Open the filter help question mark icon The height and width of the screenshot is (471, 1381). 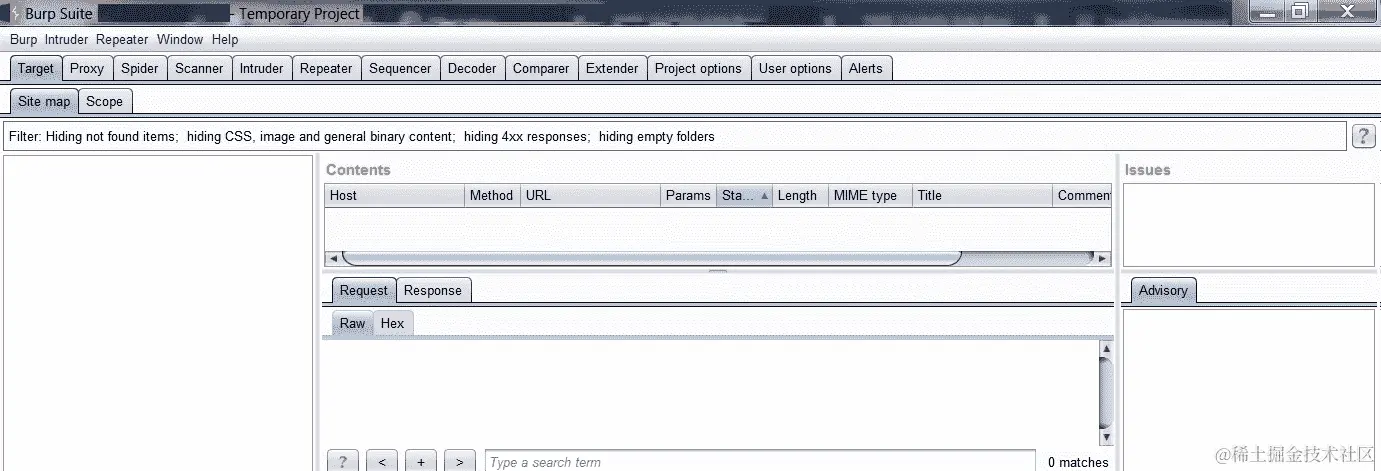tap(1363, 137)
